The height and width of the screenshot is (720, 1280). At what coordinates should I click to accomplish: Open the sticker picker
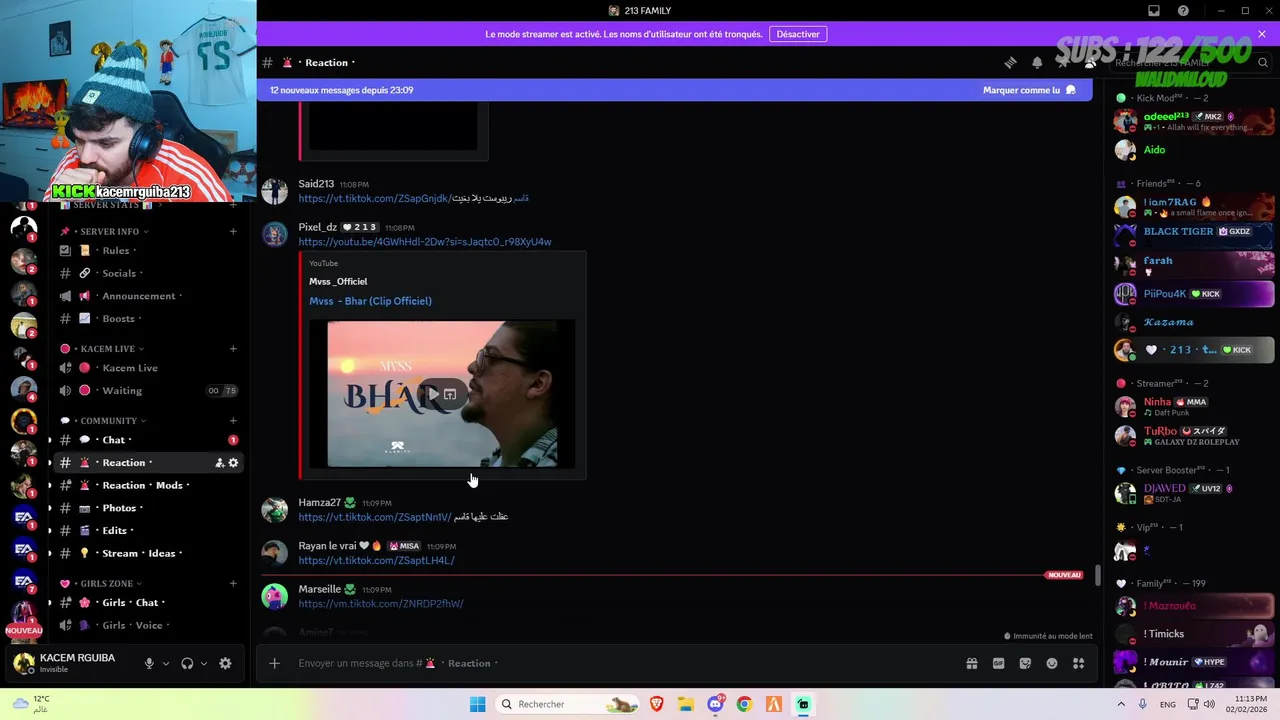tap(1025, 663)
